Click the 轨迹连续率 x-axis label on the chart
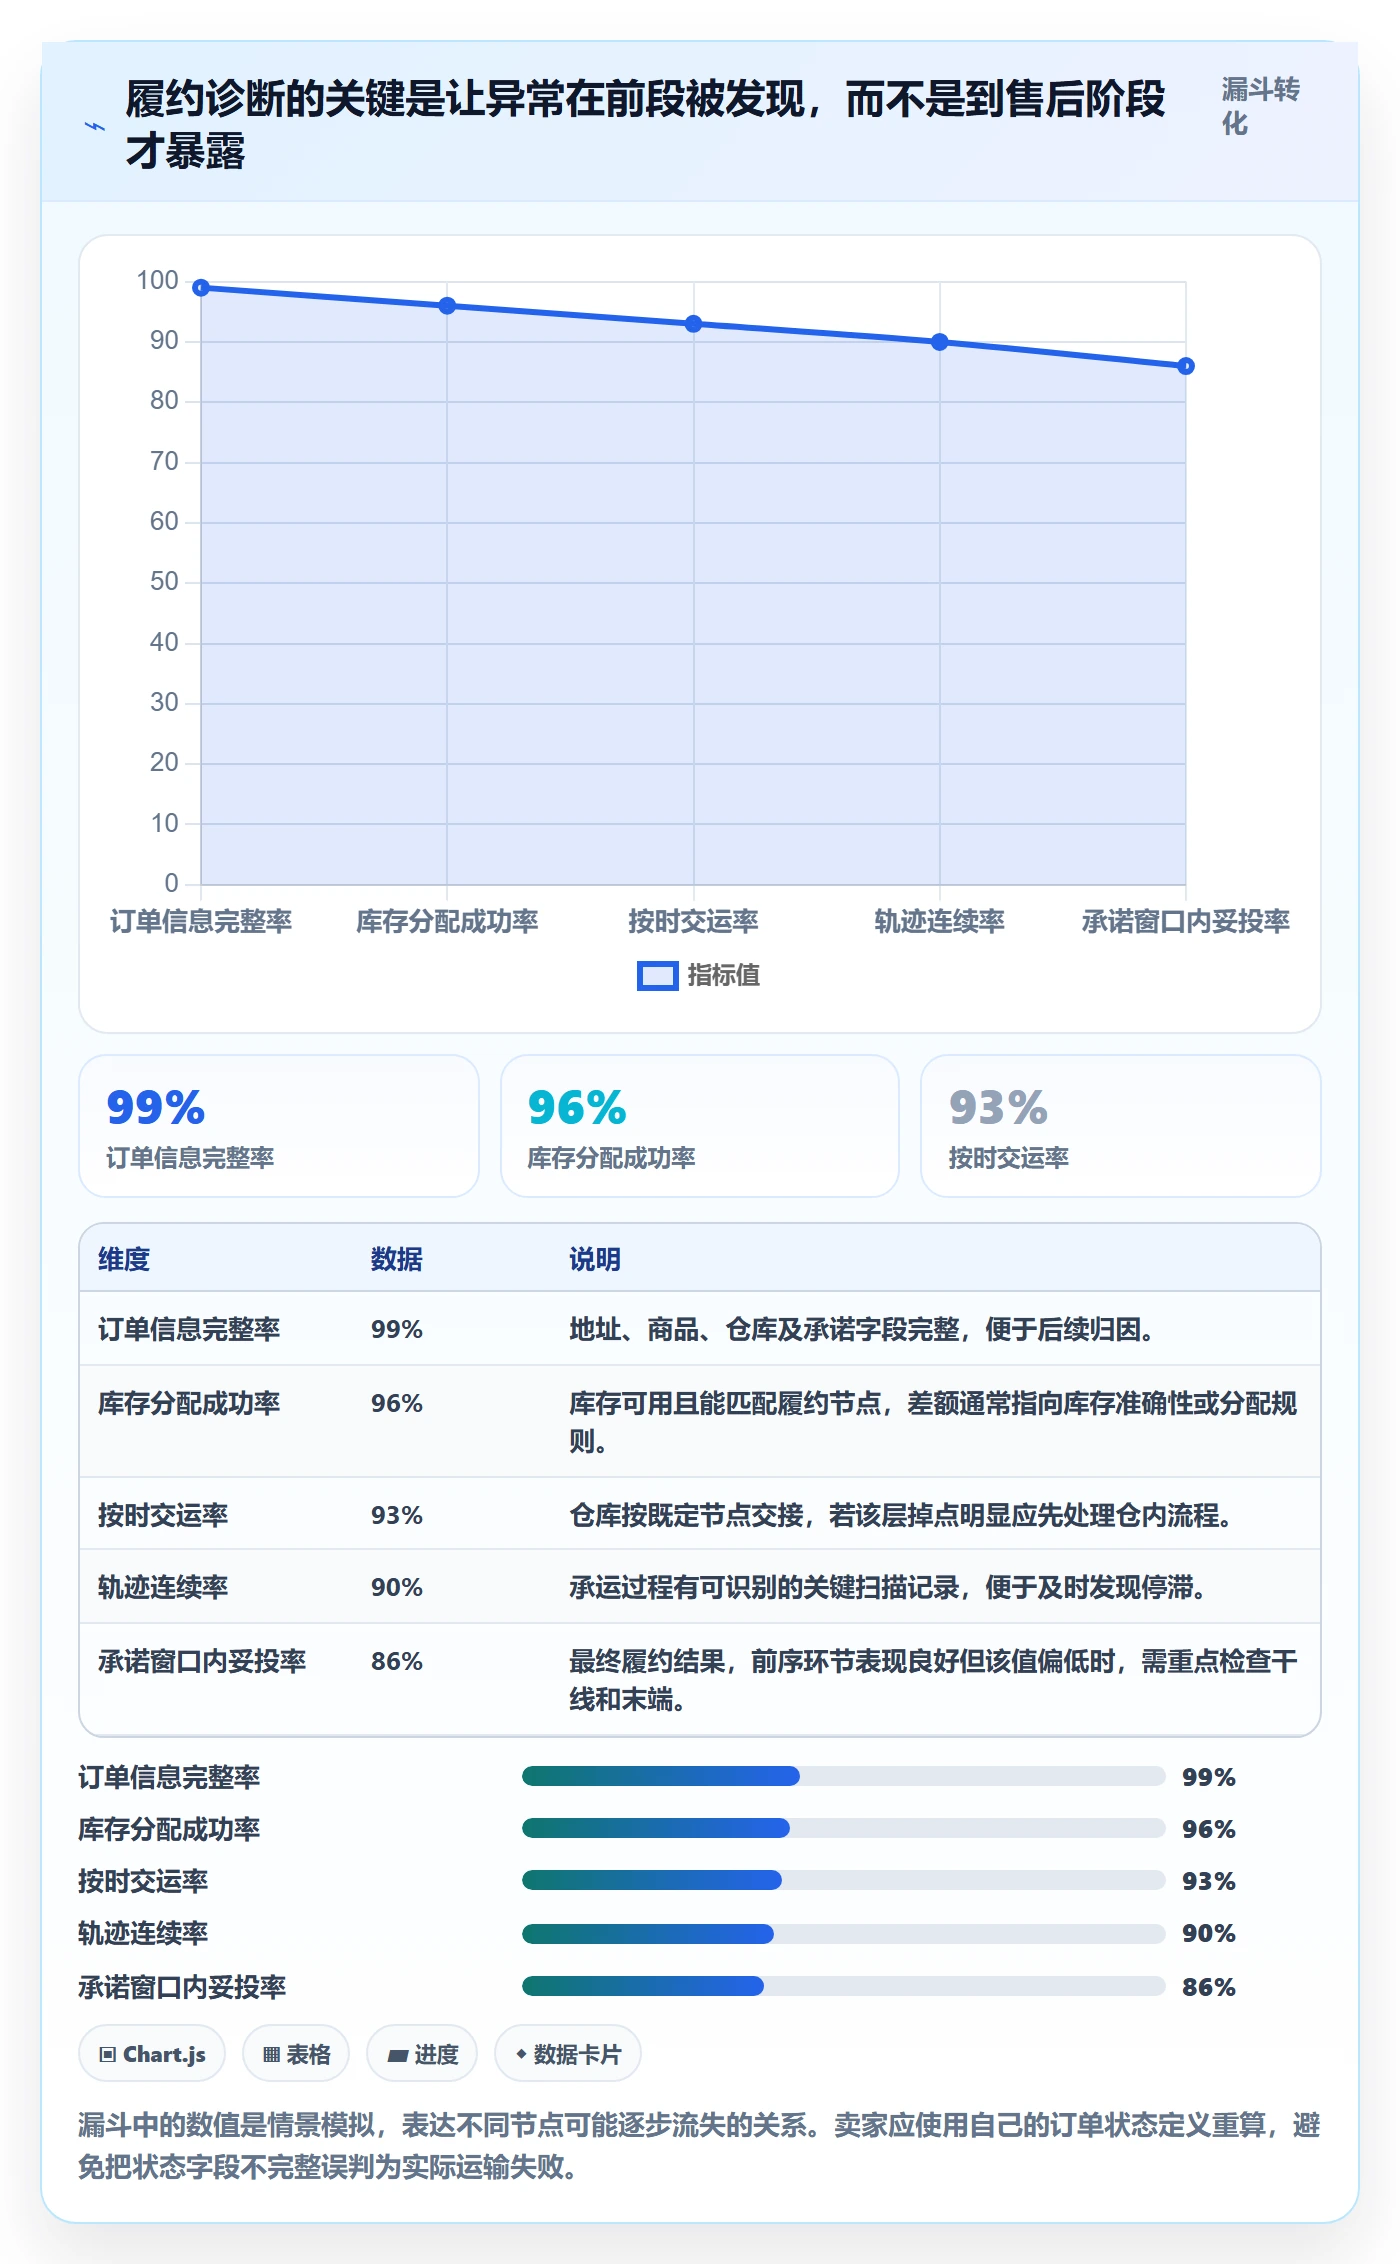 (x=939, y=921)
